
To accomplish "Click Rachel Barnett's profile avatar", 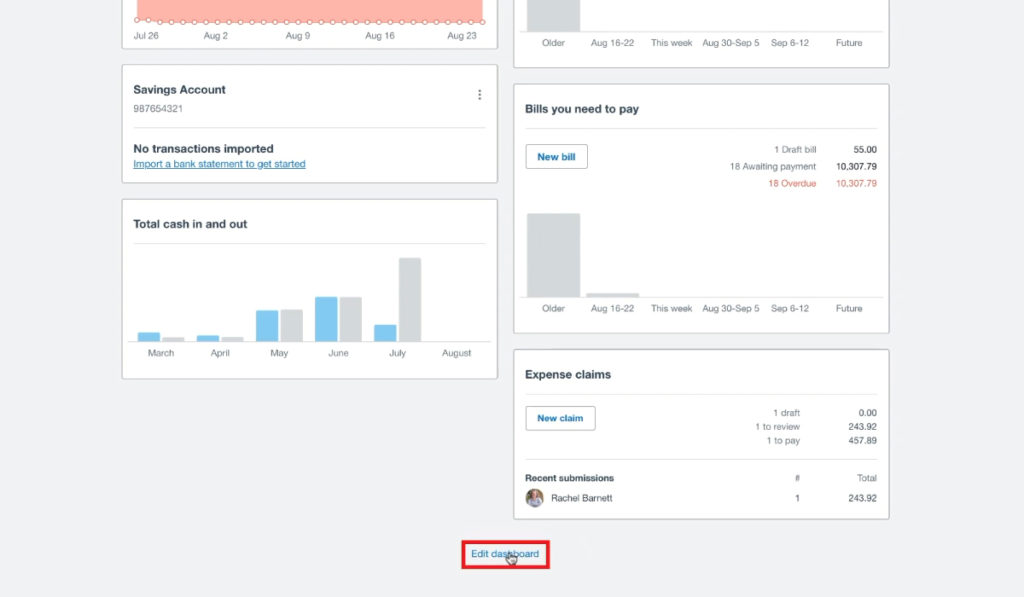I will [534, 497].
